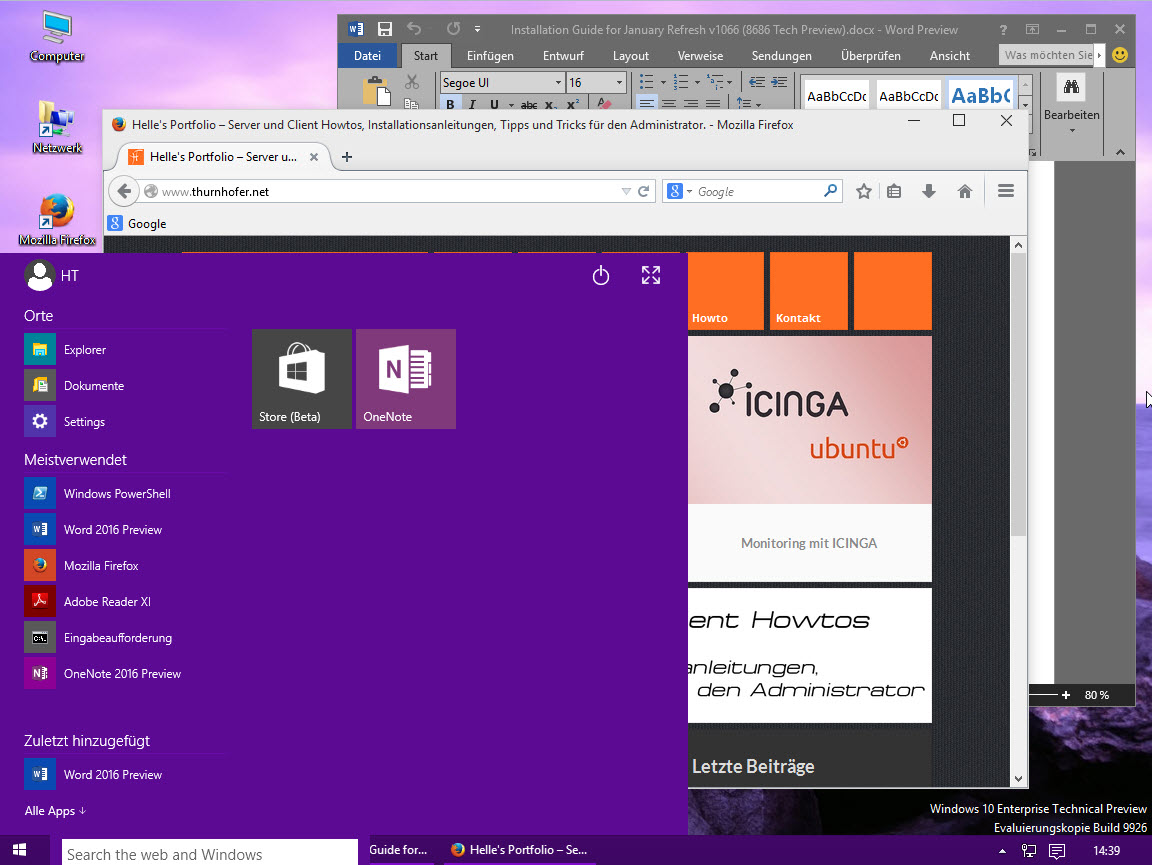Align text left in Word
1152x865 pixels.
click(647, 104)
